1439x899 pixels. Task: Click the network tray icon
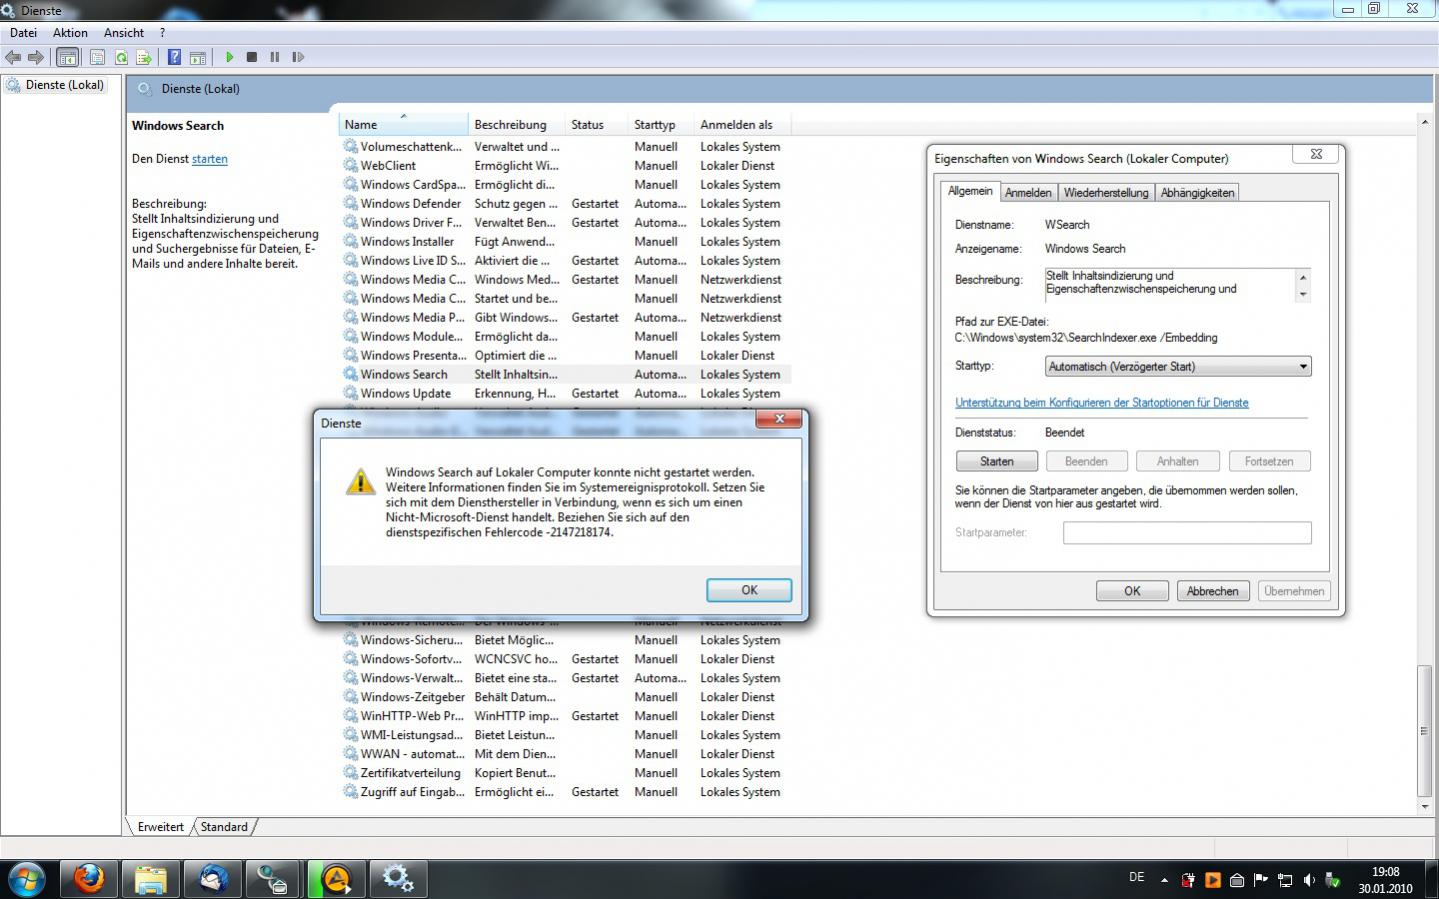click(x=1285, y=880)
